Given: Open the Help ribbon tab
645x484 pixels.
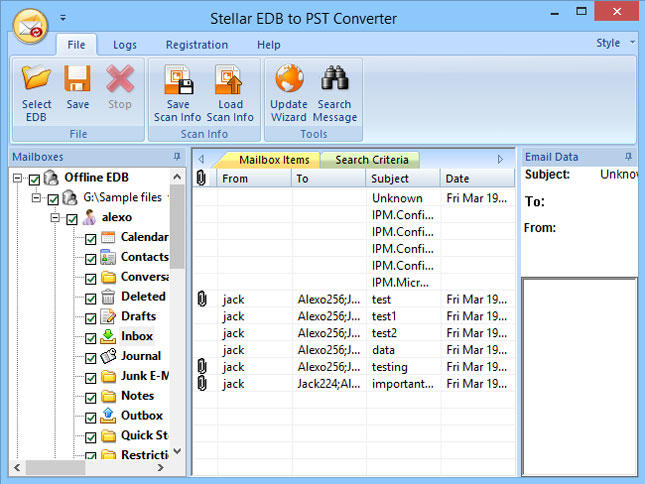Looking at the screenshot, I should tap(269, 44).
